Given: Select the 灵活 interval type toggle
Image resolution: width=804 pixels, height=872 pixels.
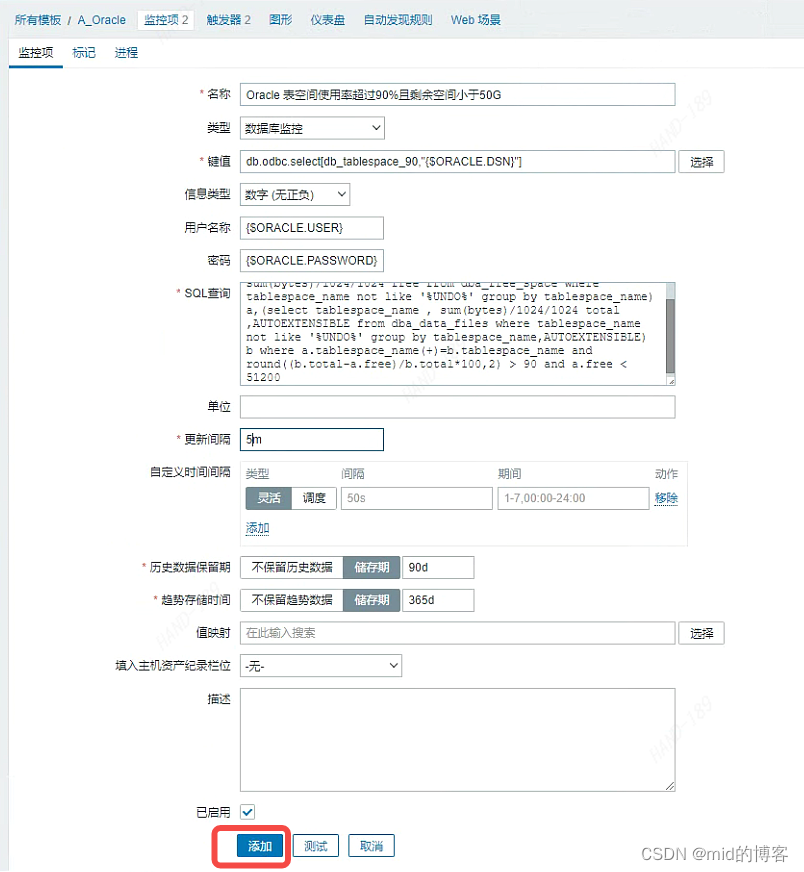Looking at the screenshot, I should (269, 498).
